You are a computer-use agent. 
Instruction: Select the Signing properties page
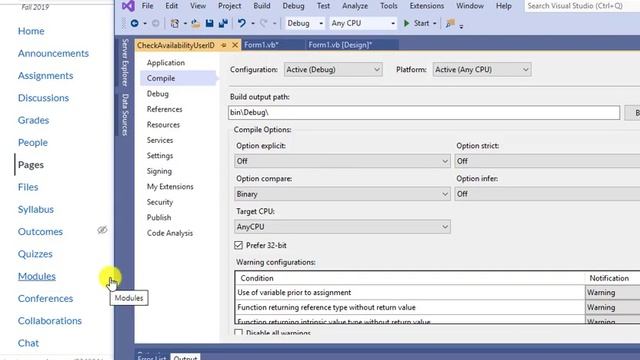click(x=159, y=171)
